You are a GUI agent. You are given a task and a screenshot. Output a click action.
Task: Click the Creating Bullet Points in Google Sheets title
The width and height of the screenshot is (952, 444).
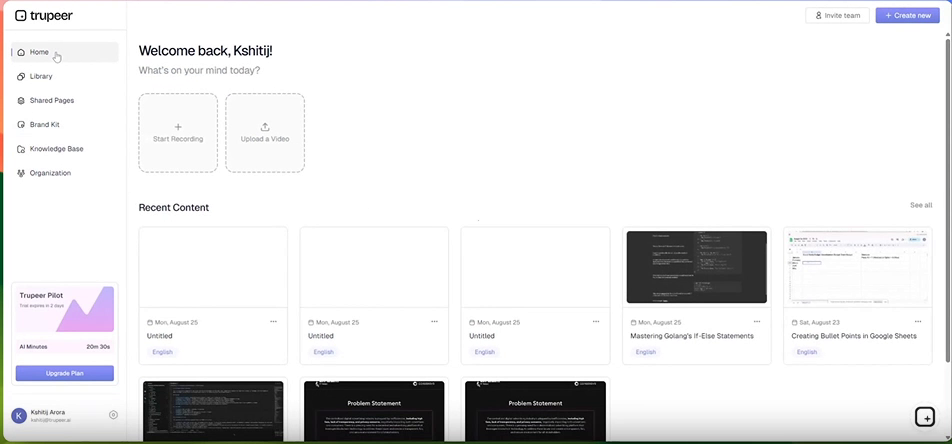pos(854,336)
